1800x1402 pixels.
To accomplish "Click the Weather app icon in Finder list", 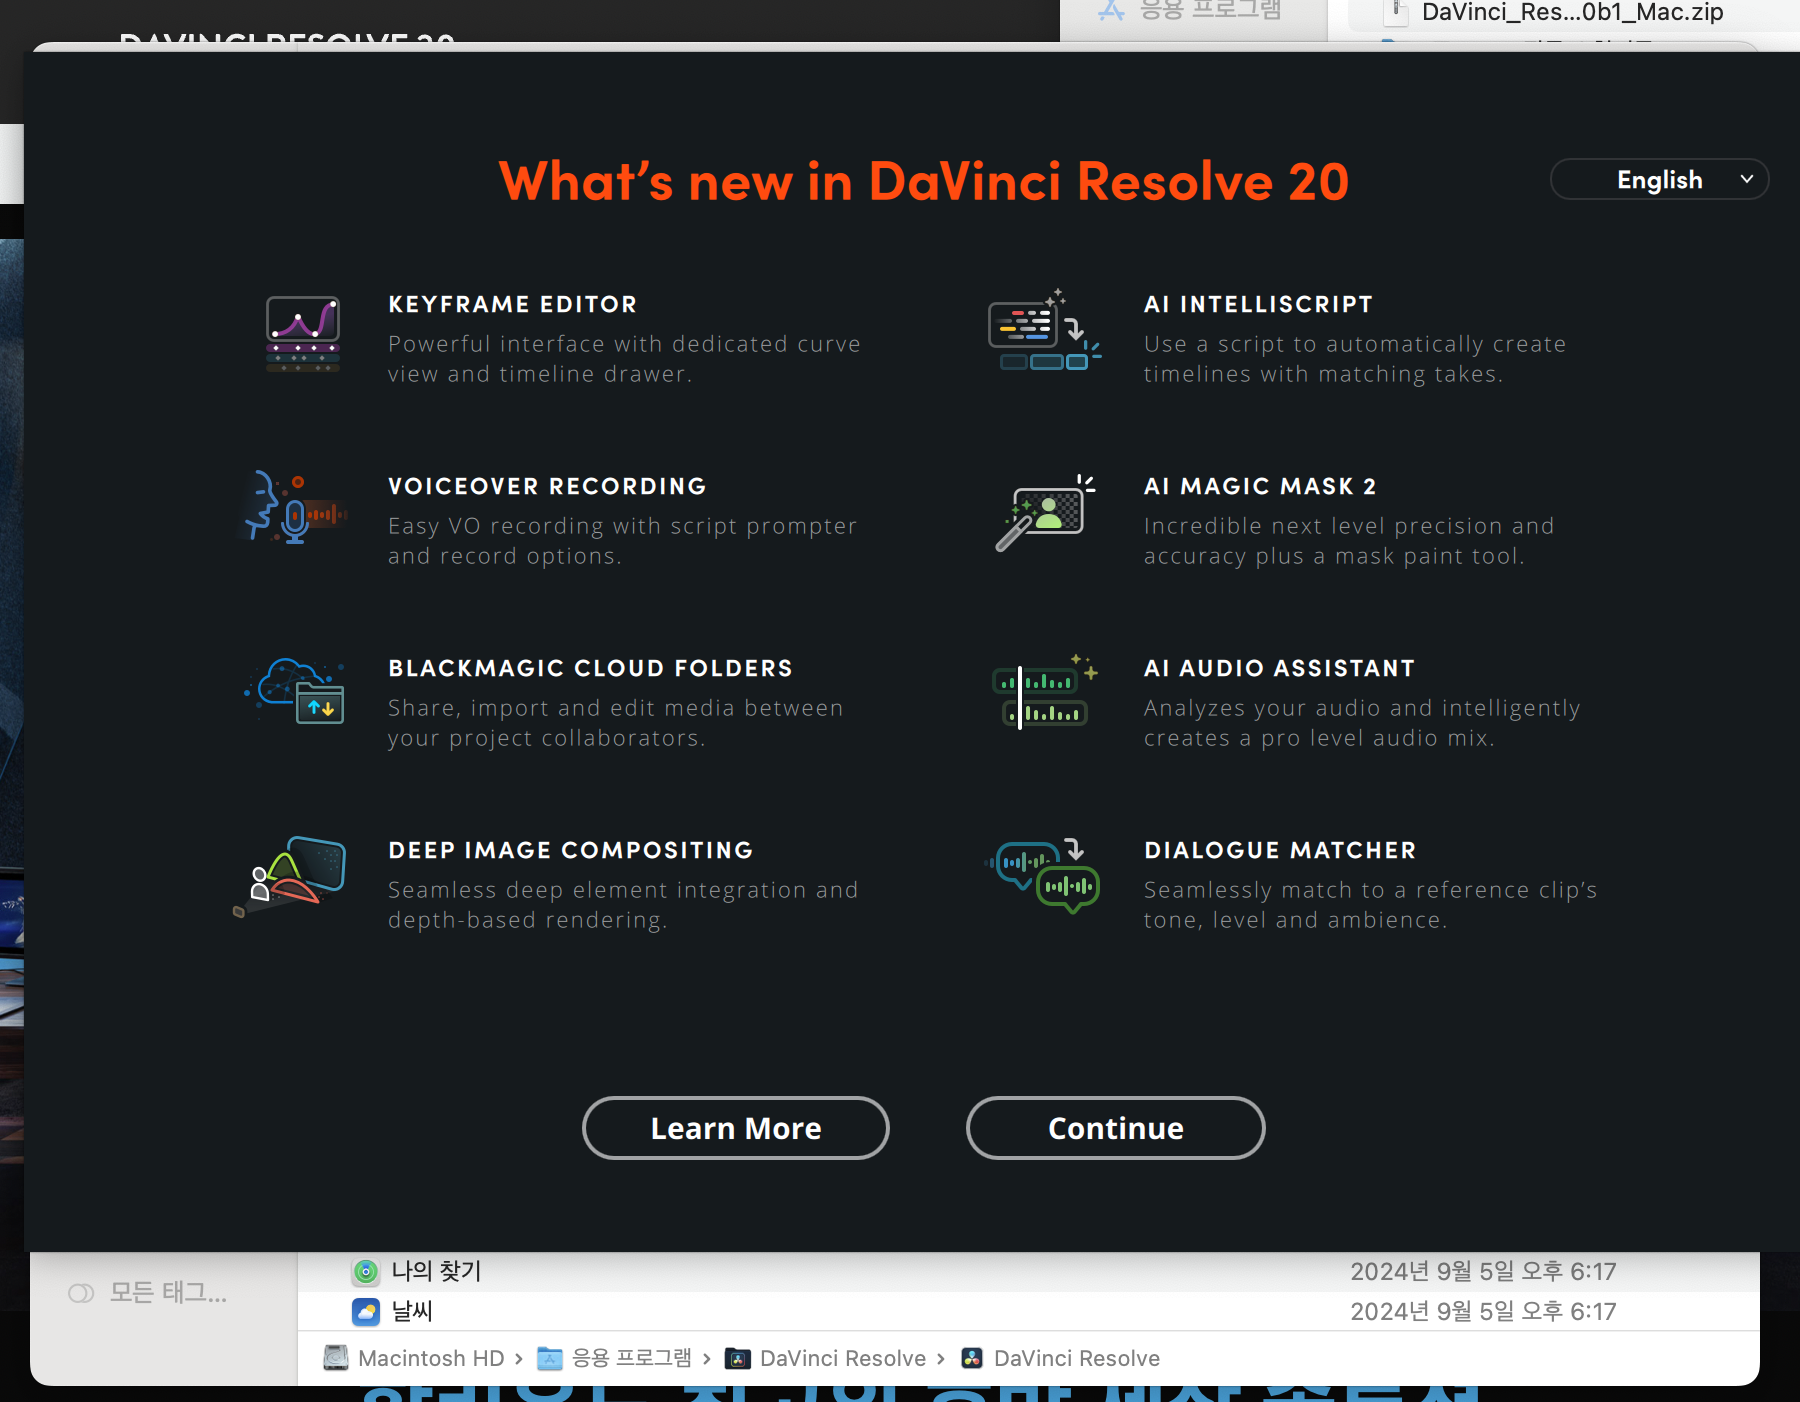I will pos(366,1312).
